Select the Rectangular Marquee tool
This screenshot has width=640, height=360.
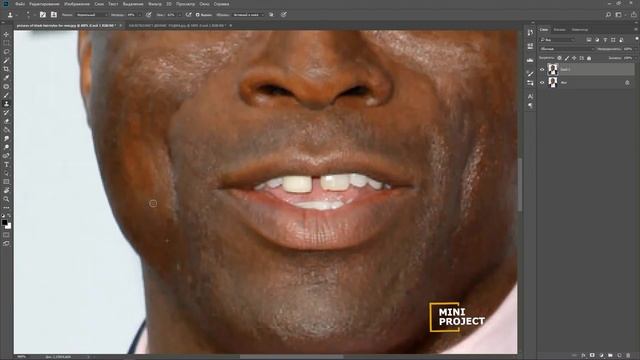[x=6, y=43]
